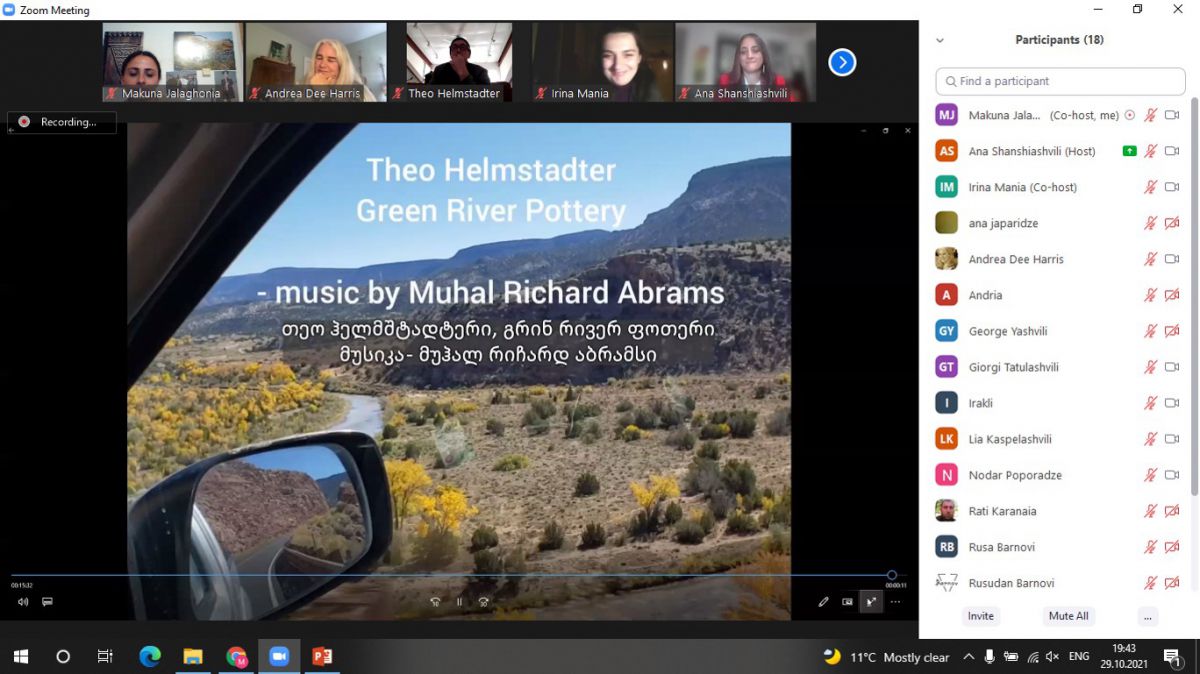Viewport: 1200px width, 674px height.
Task: Click the skip forward 30 seconds icon
Action: (x=484, y=602)
